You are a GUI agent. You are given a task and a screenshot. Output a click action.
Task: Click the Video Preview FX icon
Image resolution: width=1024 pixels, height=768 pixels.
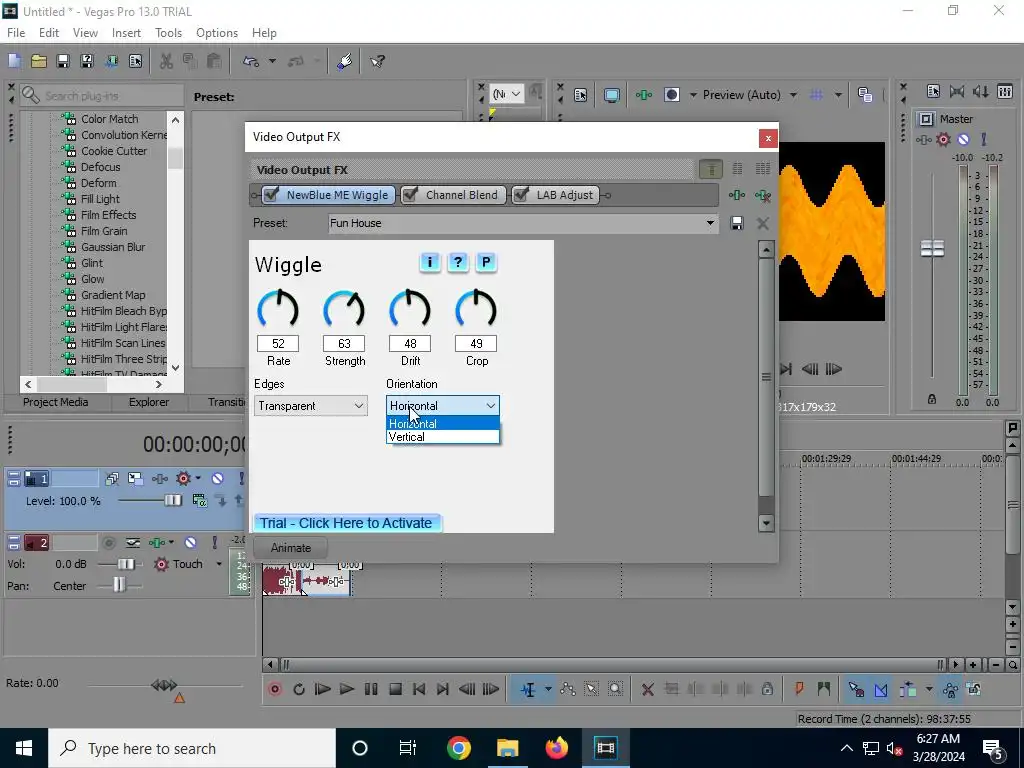tap(643, 95)
